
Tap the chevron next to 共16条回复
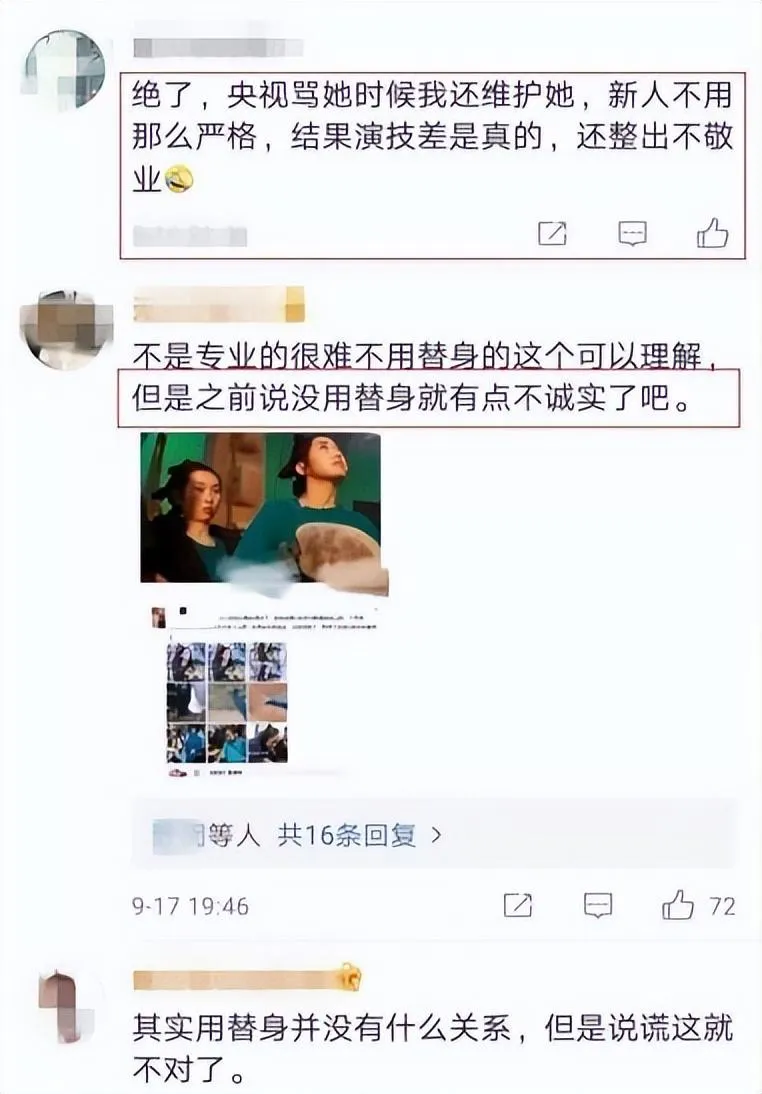(x=437, y=834)
